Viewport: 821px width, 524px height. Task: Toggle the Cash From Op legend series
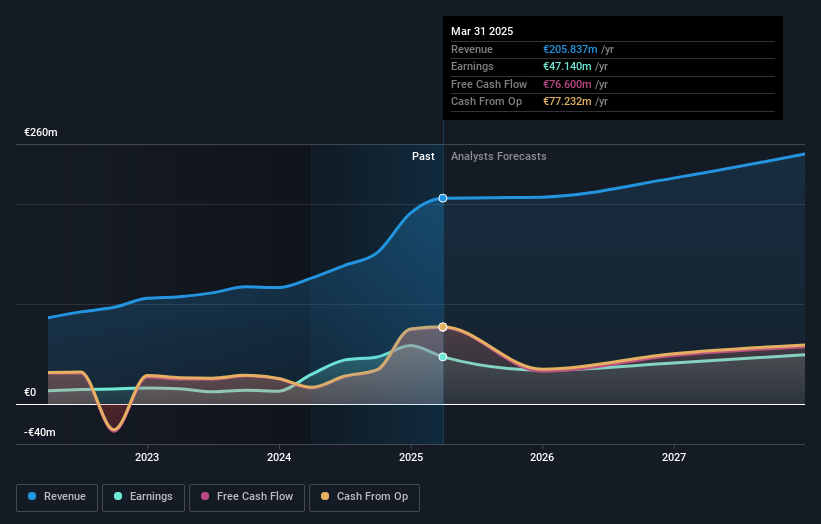click(364, 497)
